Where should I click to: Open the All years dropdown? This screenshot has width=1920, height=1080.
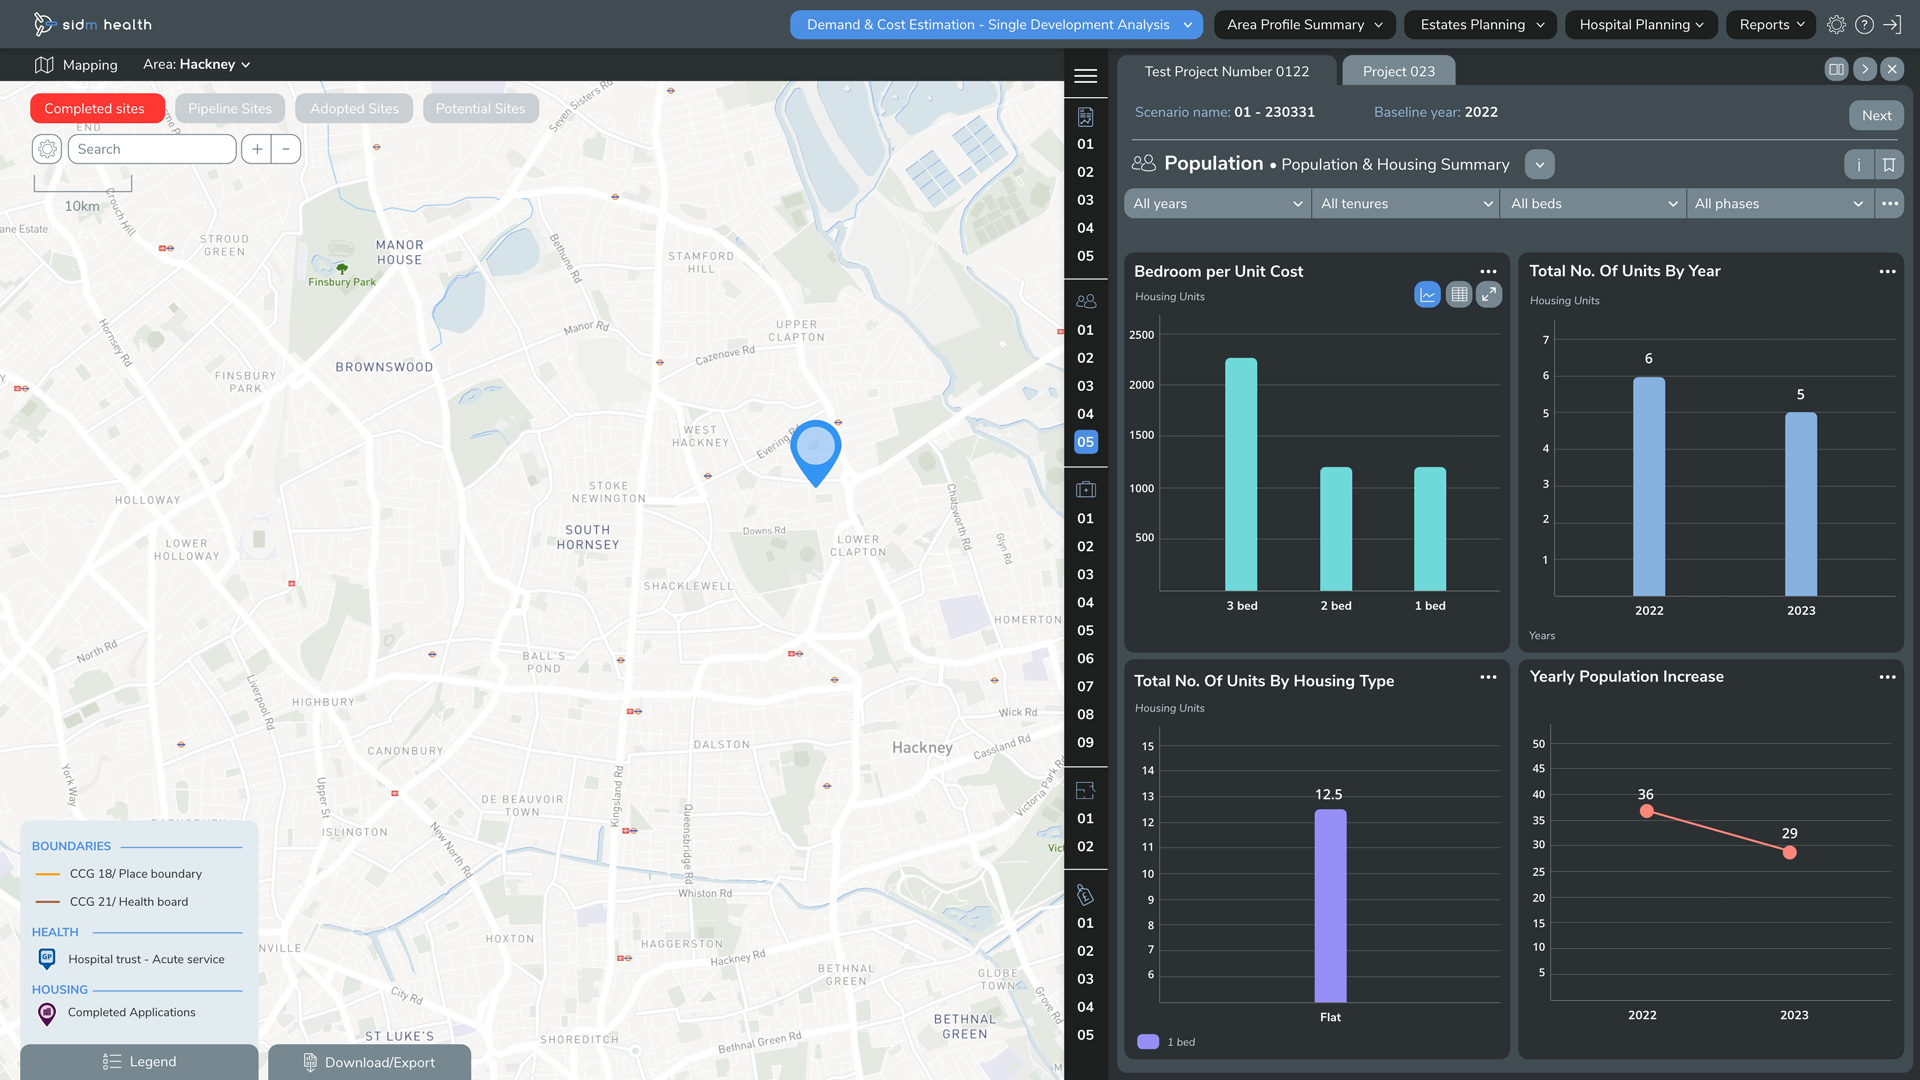coord(1217,204)
